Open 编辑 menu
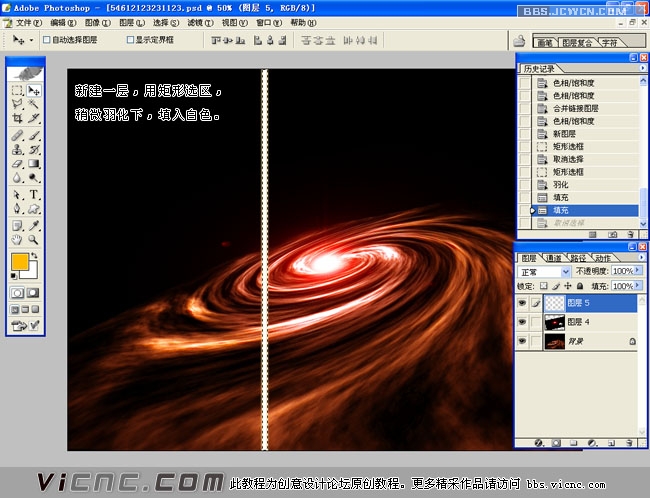The height and width of the screenshot is (498, 650). (63, 23)
